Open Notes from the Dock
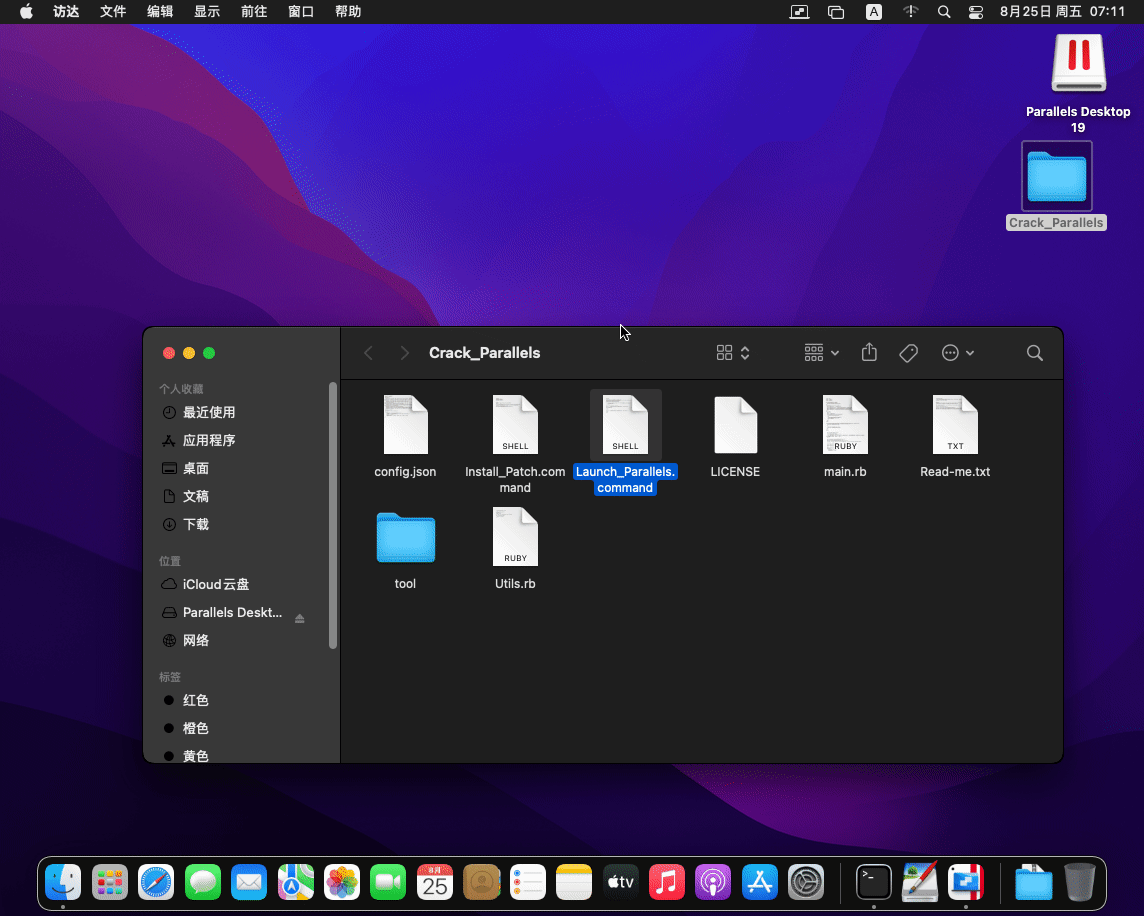The height and width of the screenshot is (916, 1144). 574,882
